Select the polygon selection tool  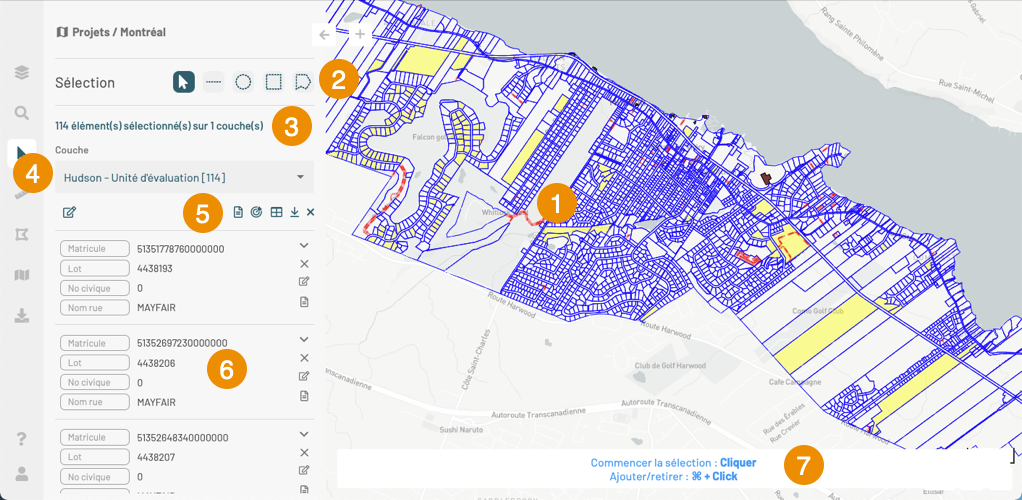click(303, 82)
